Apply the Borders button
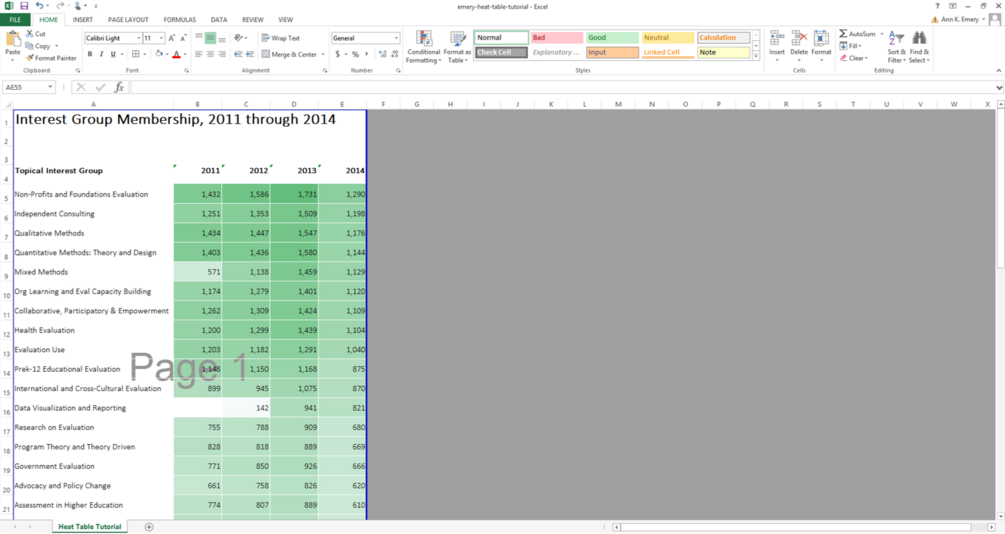This screenshot has width=1005, height=534. [x=135, y=54]
